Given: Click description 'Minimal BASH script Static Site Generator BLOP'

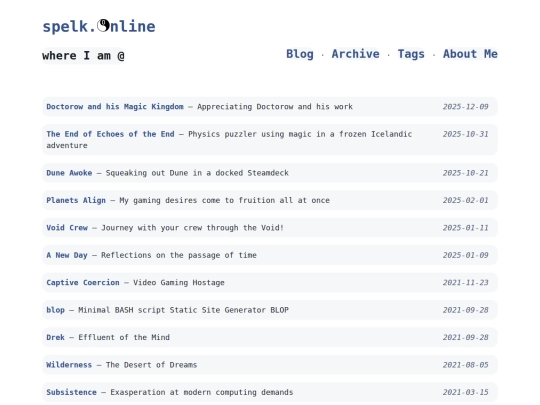Looking at the screenshot, I should coord(184,310).
